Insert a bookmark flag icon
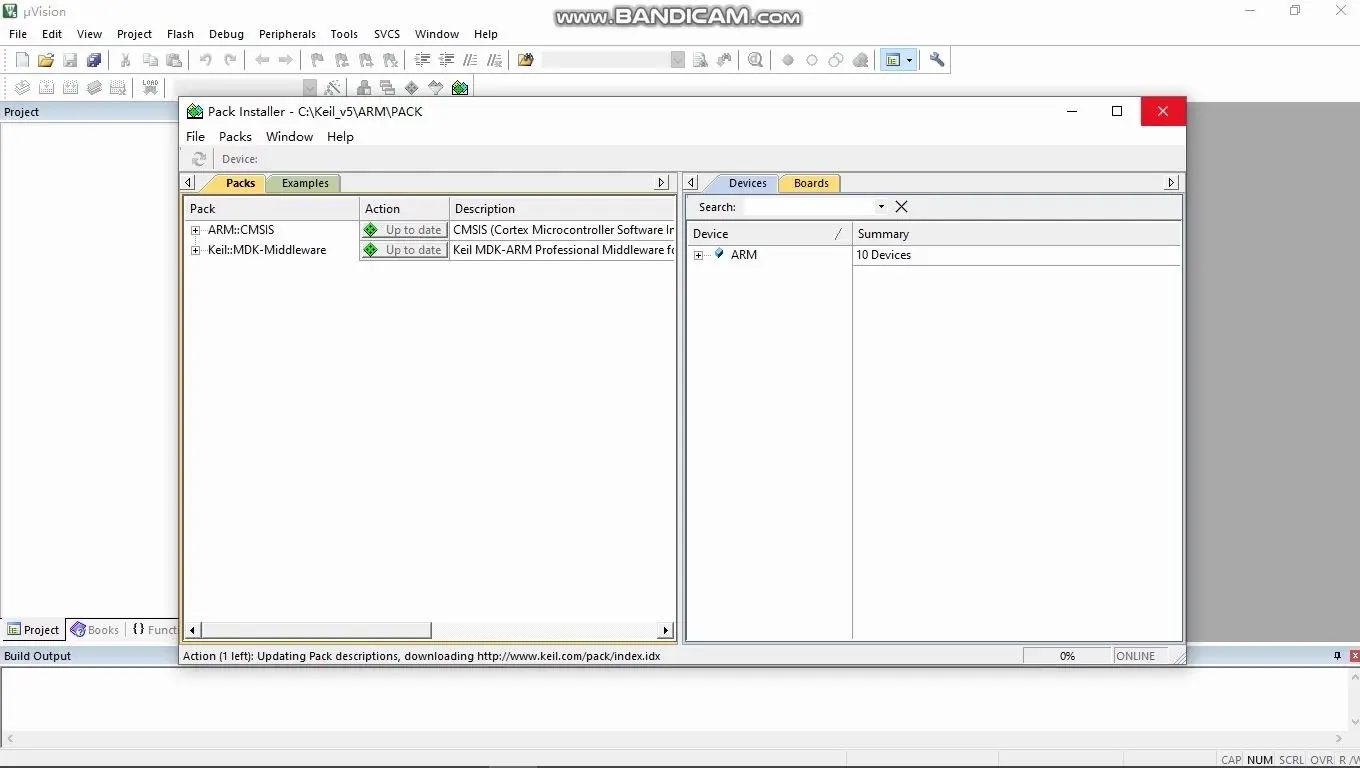This screenshot has width=1360, height=768. coord(318,60)
